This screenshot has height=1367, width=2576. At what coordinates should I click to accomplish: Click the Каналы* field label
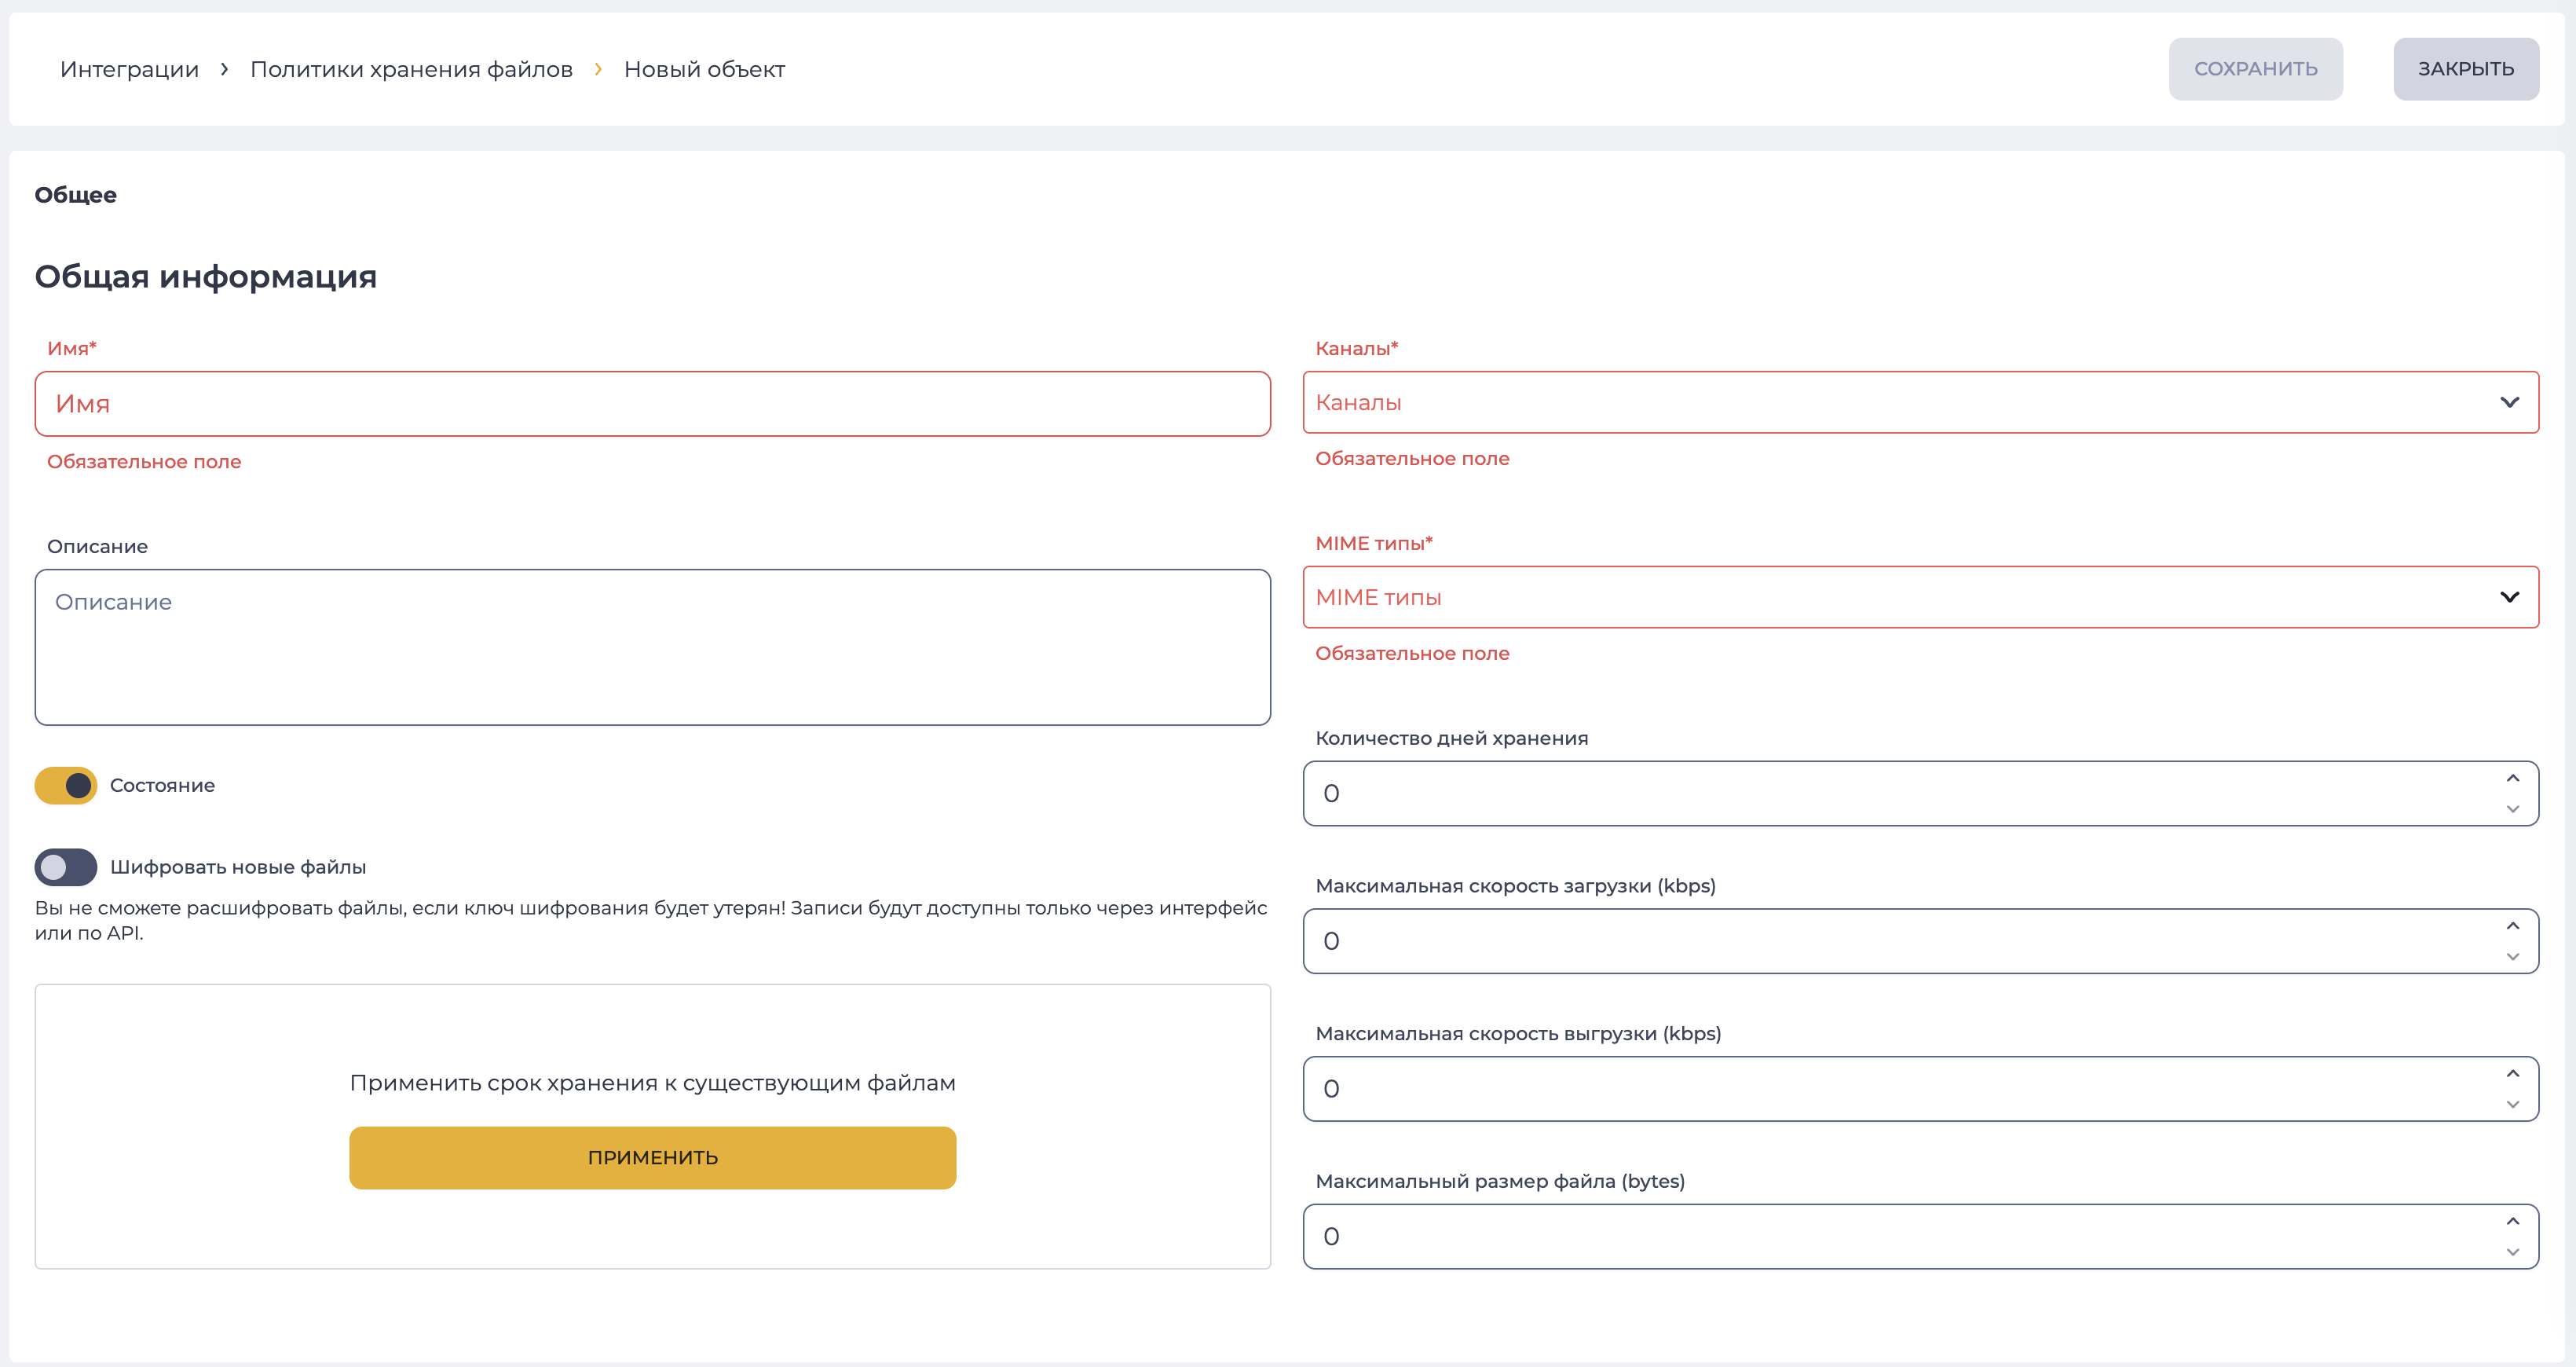pyautogui.click(x=1356, y=349)
